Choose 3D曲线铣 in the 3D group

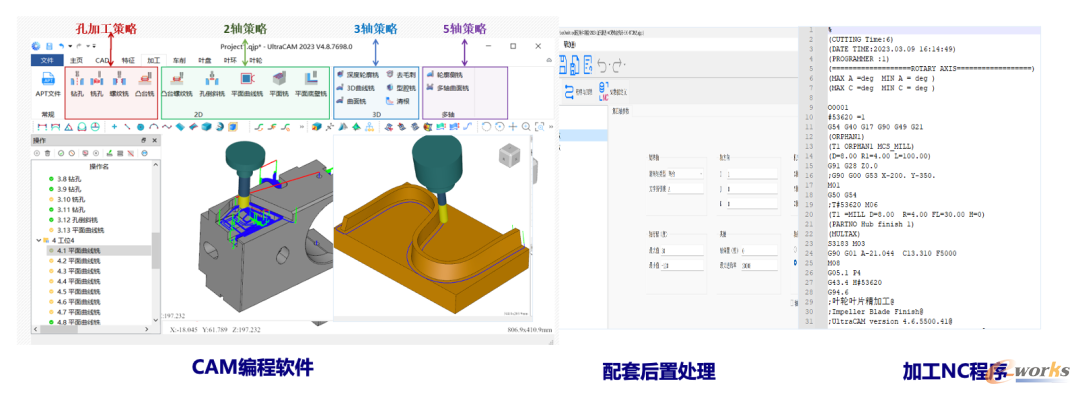pos(355,87)
